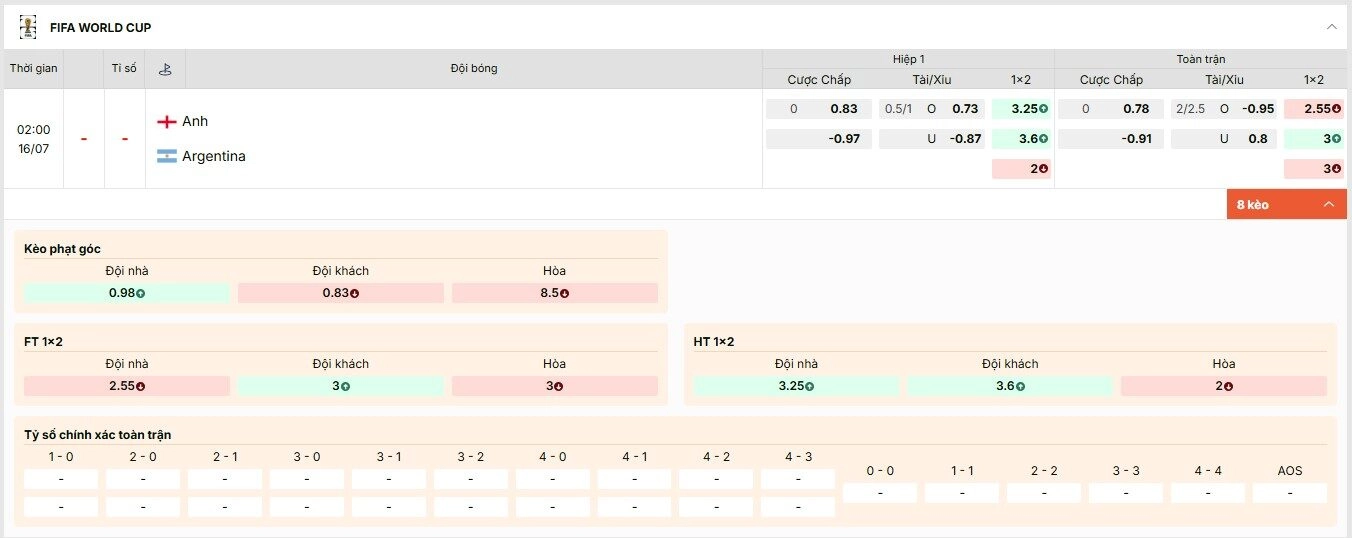Open the Argentina team name
Screen dimensions: 1352x538
[x=214, y=156]
